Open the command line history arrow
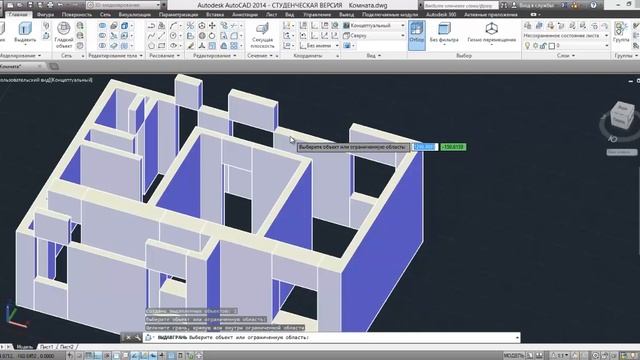Image resolution: width=640 pixels, height=360 pixels. coord(517,338)
